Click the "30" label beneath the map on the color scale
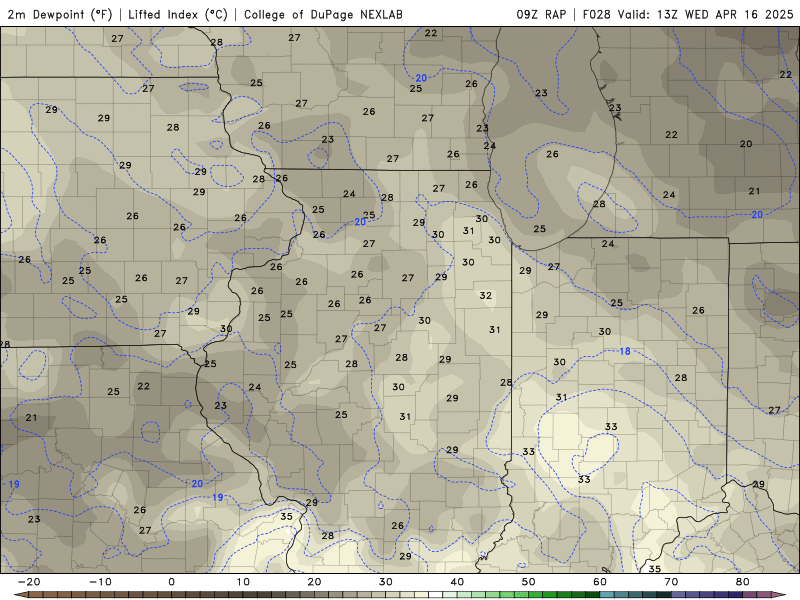 click(386, 582)
